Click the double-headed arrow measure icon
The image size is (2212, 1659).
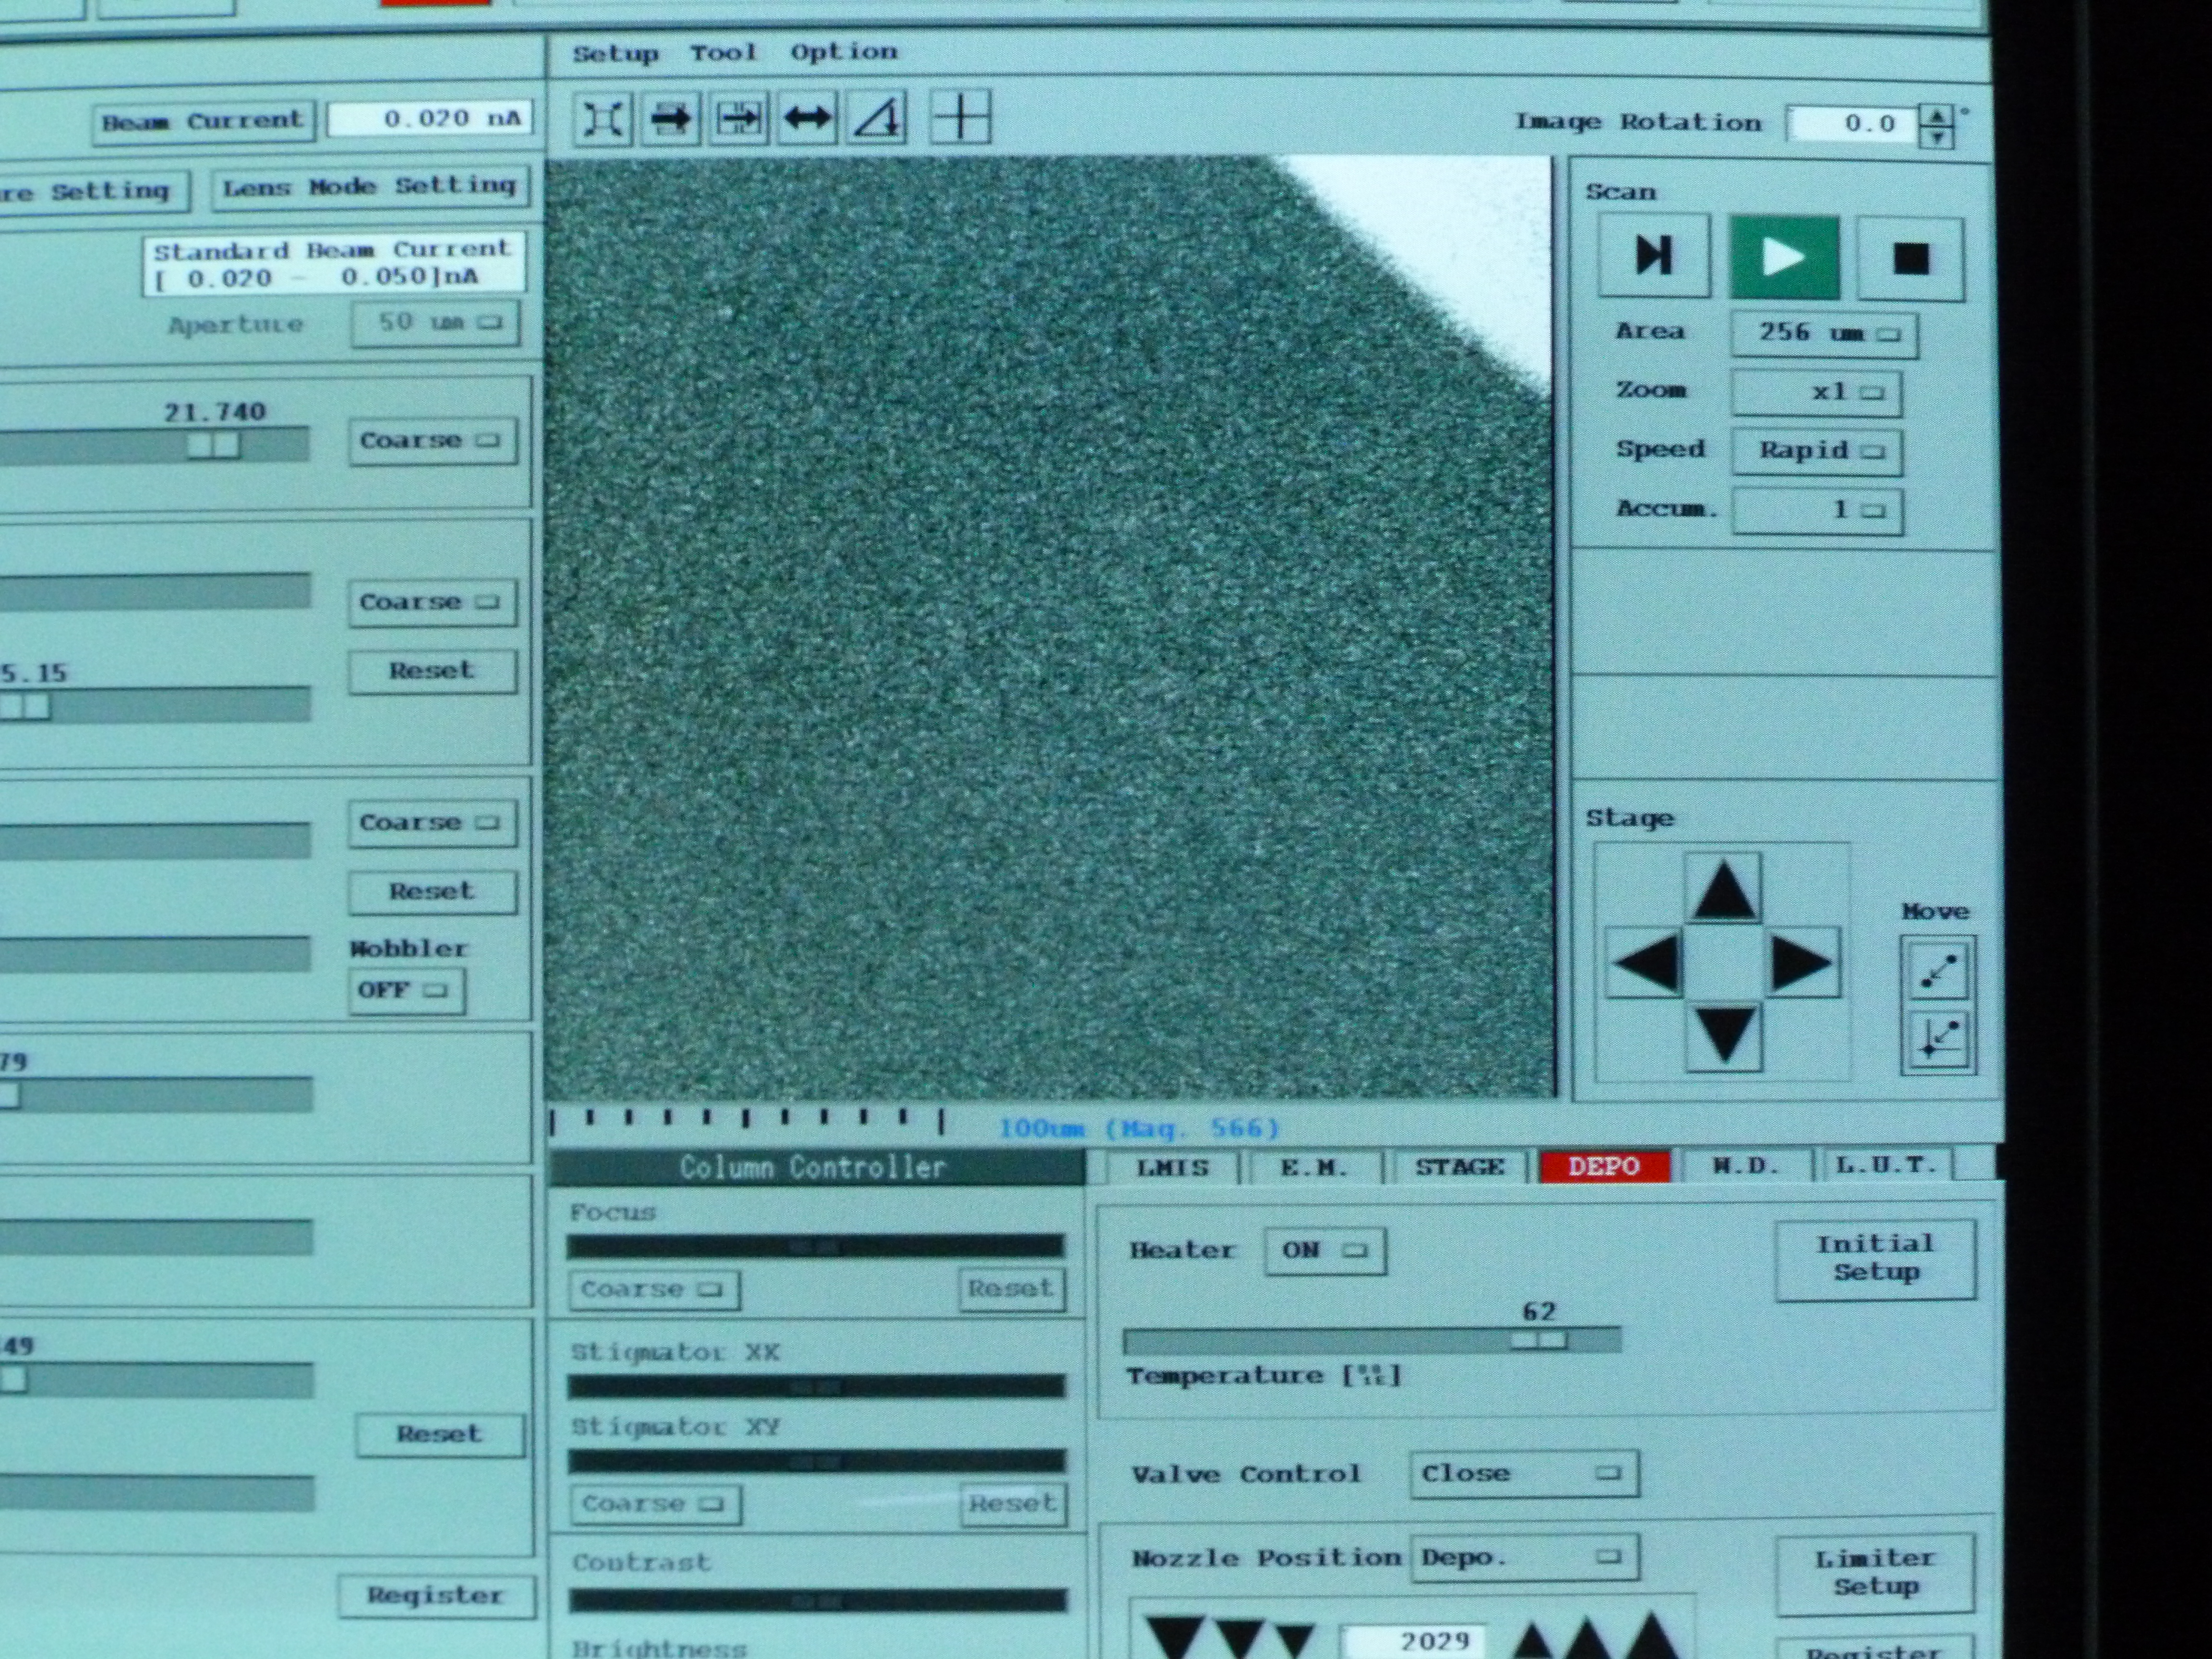click(808, 119)
